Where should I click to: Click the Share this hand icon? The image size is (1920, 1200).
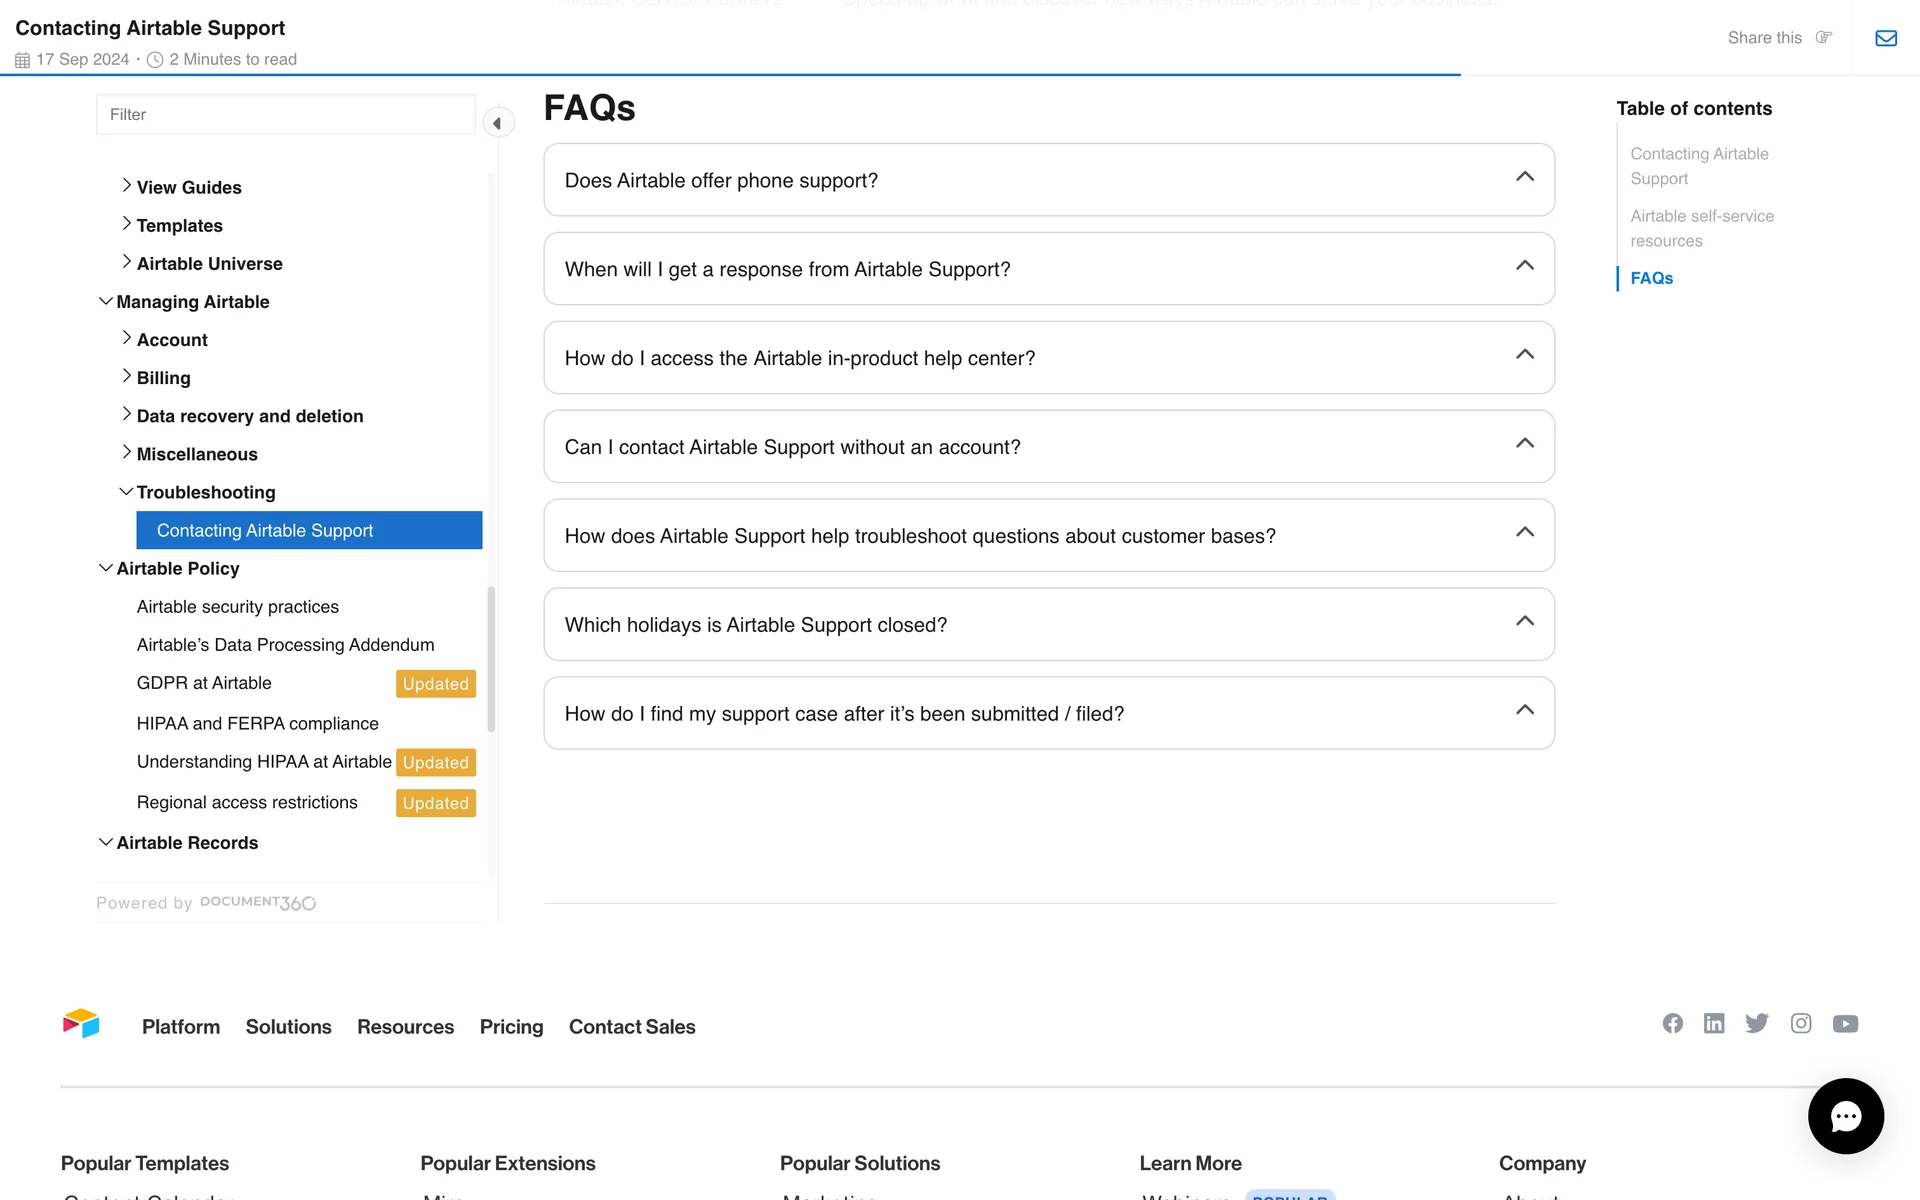pyautogui.click(x=1823, y=38)
